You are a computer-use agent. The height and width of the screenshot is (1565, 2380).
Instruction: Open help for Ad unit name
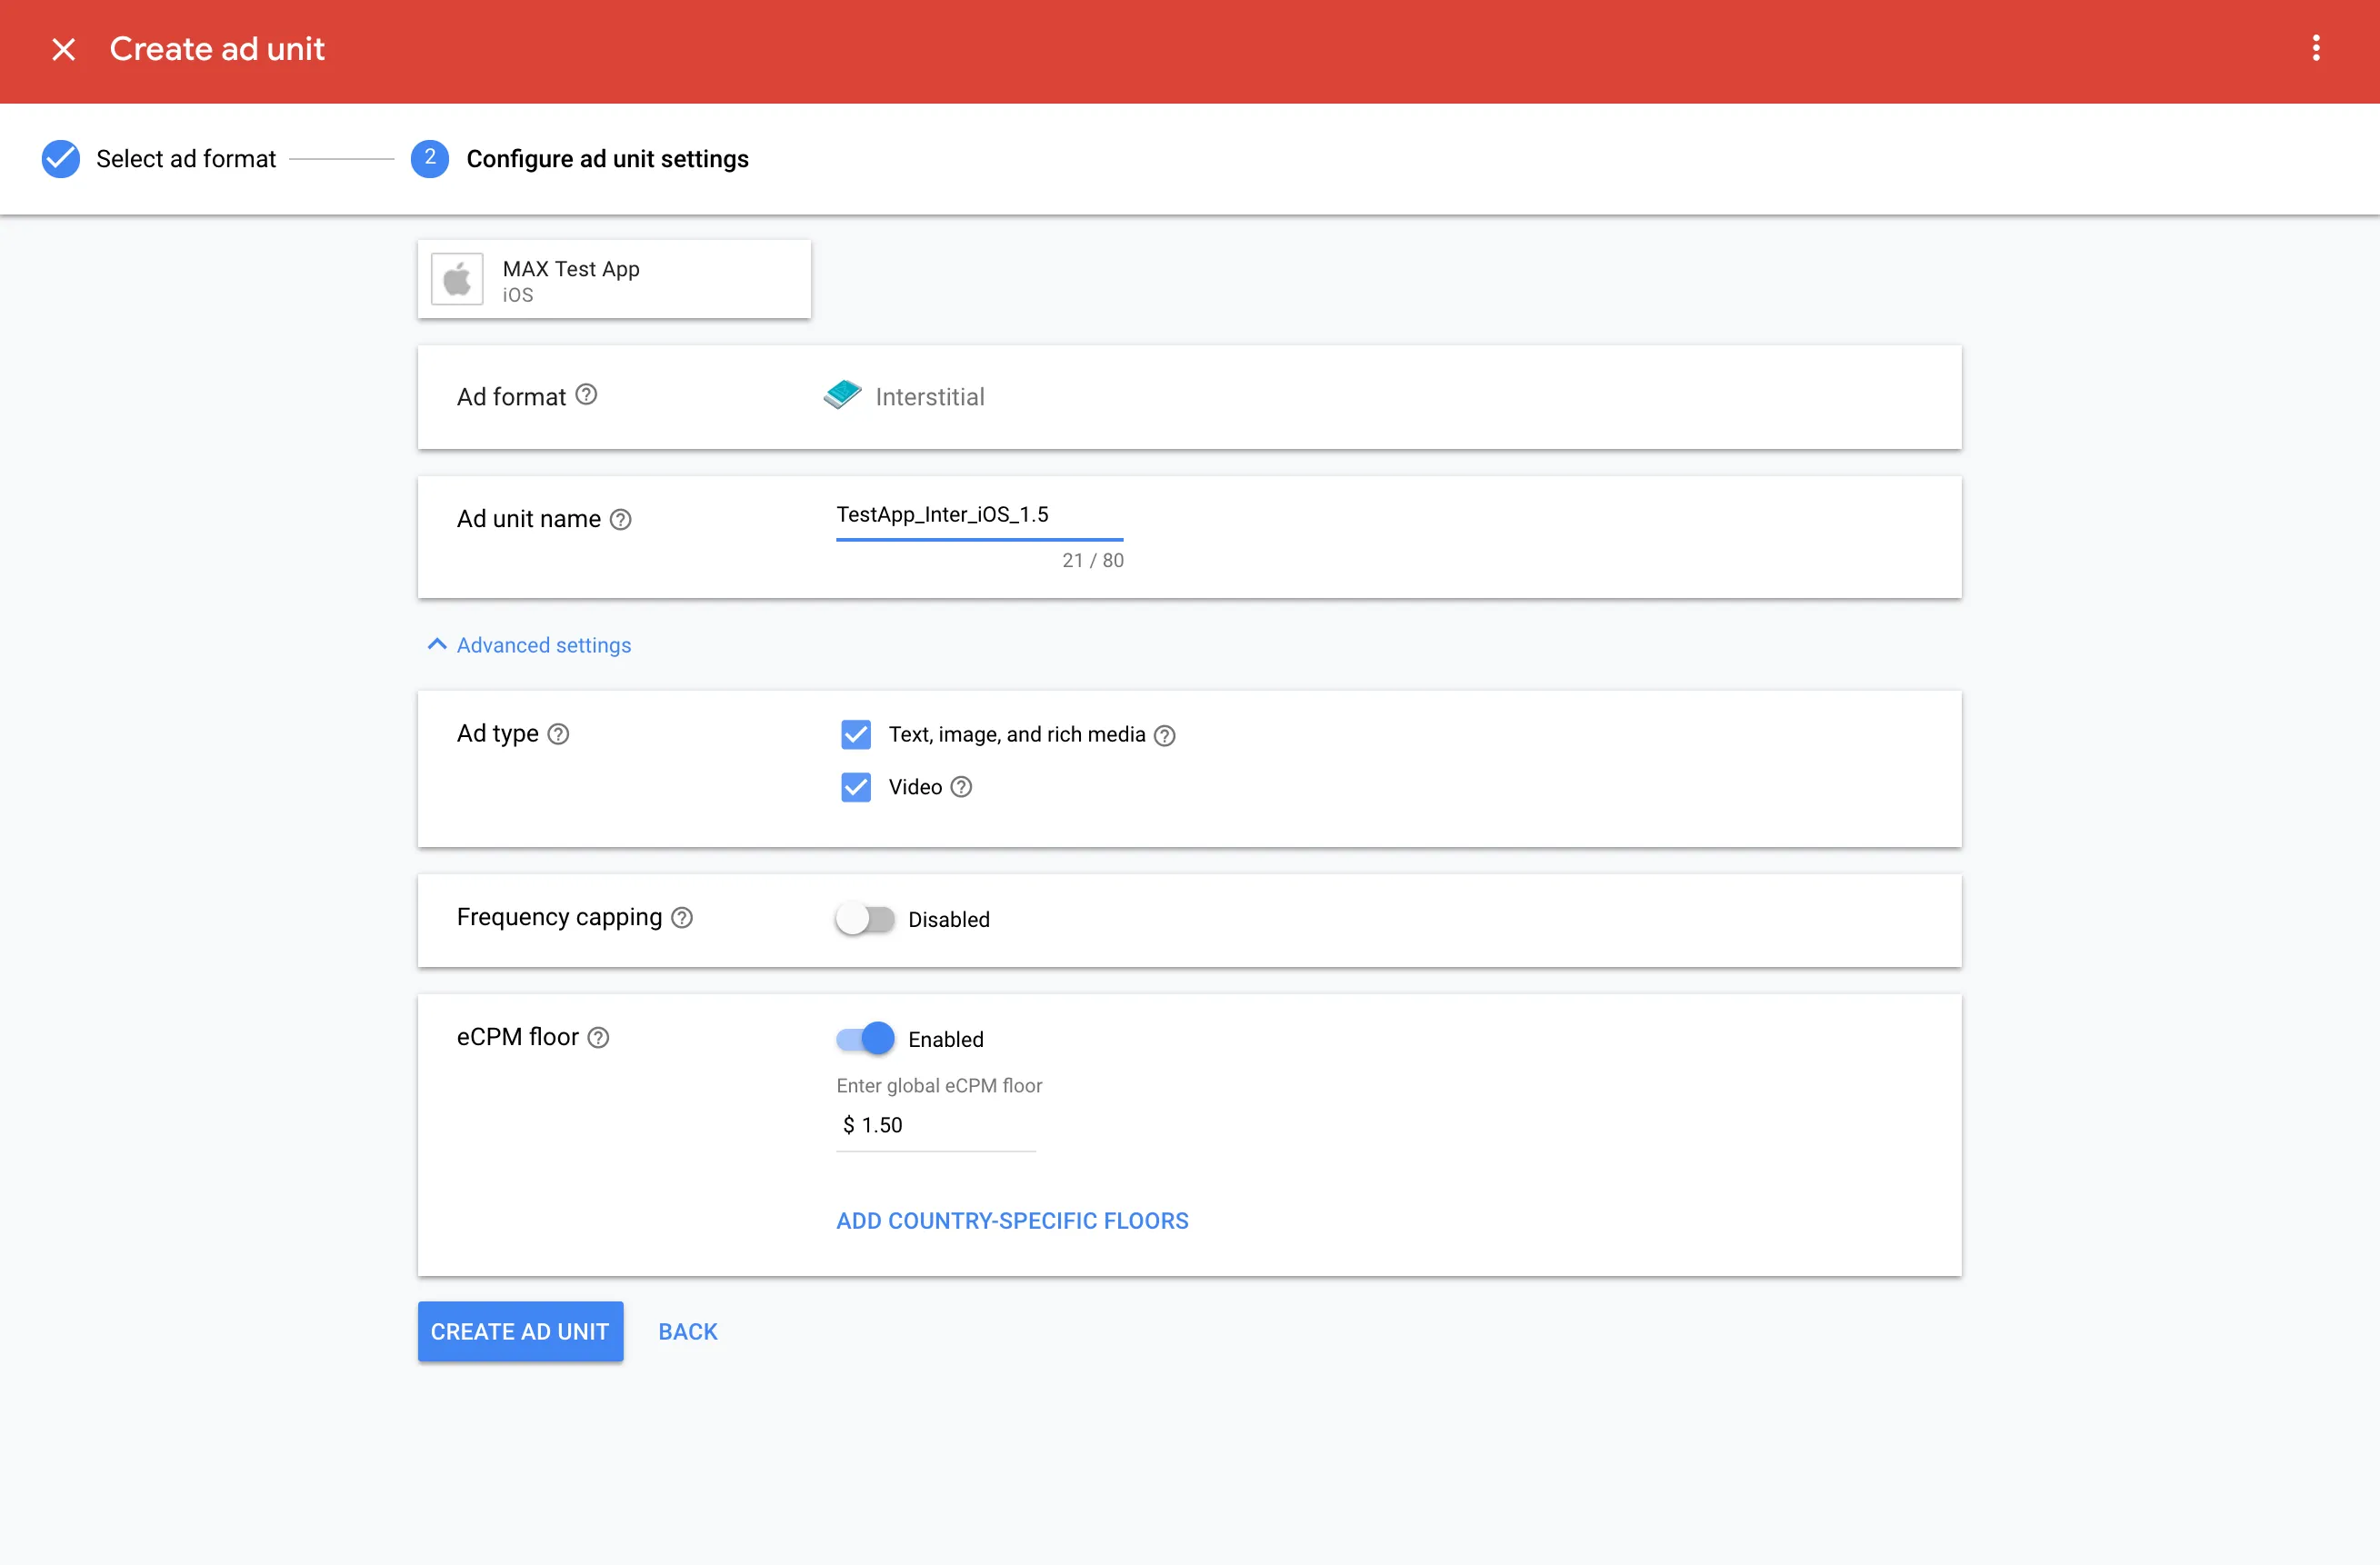621,520
